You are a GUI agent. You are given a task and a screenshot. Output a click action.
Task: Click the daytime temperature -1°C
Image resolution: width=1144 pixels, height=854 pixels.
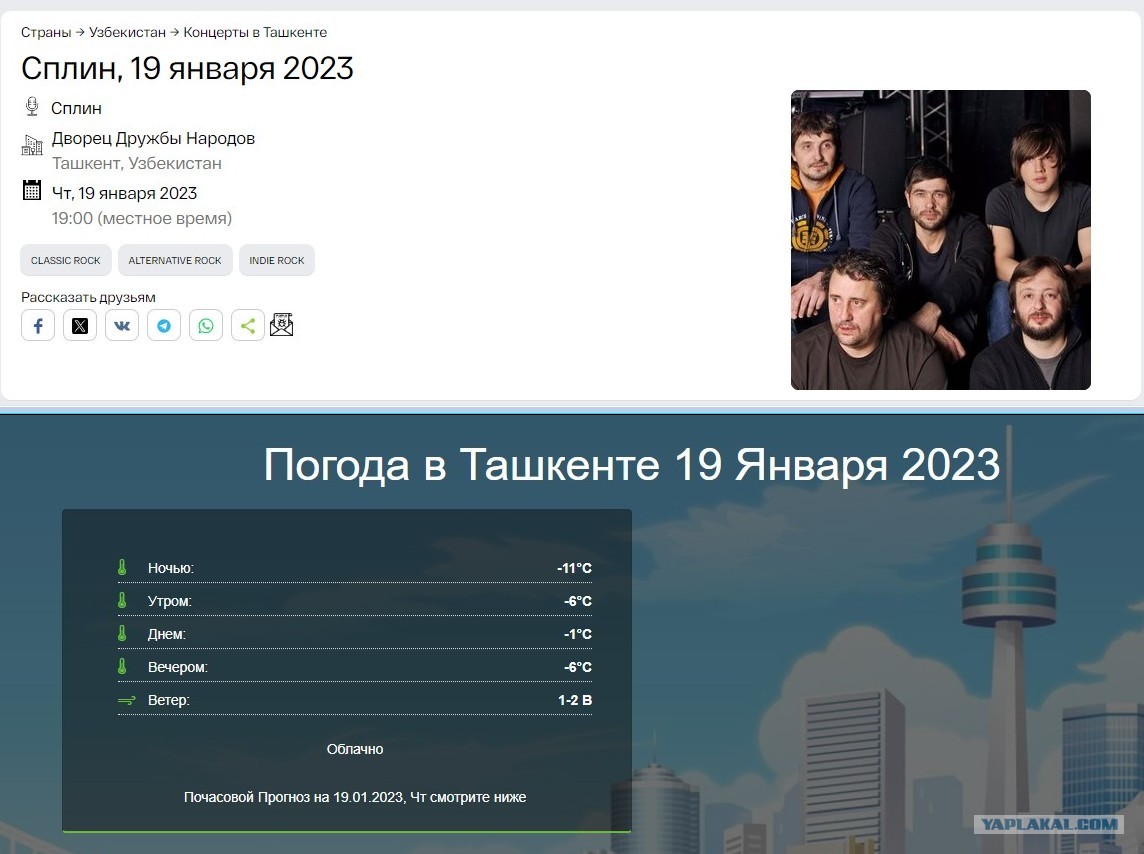point(578,634)
